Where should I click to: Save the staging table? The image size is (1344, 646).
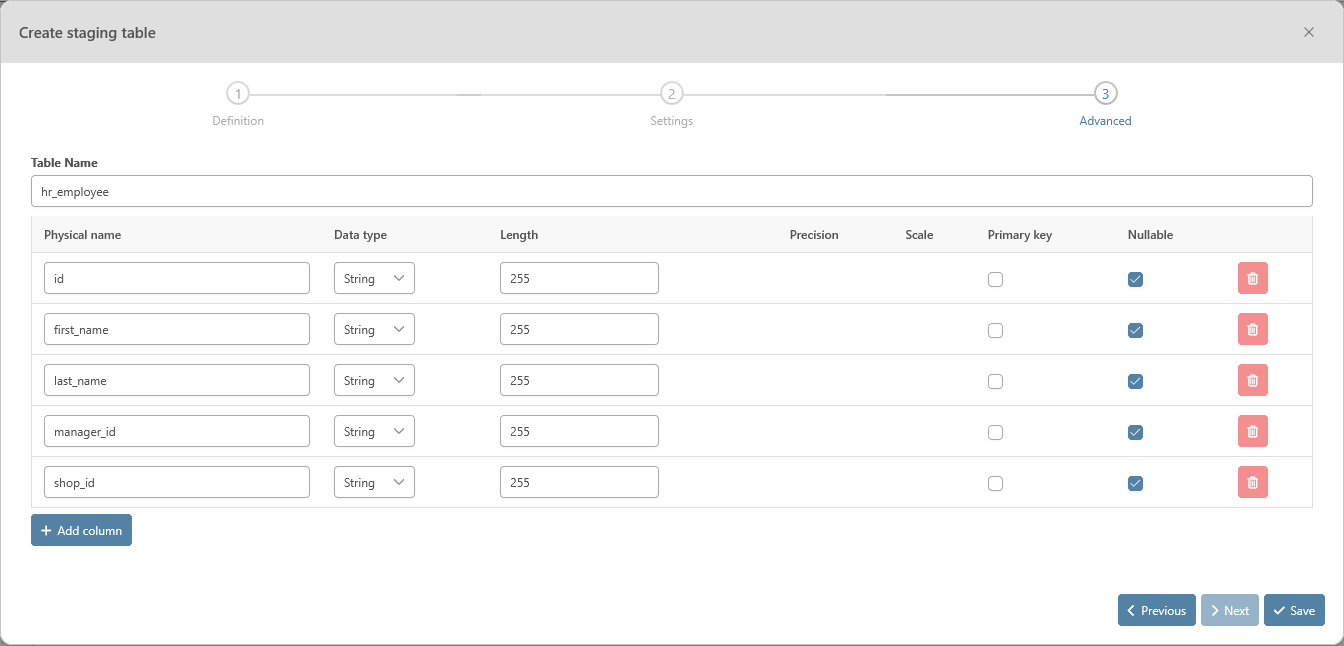tap(1294, 611)
